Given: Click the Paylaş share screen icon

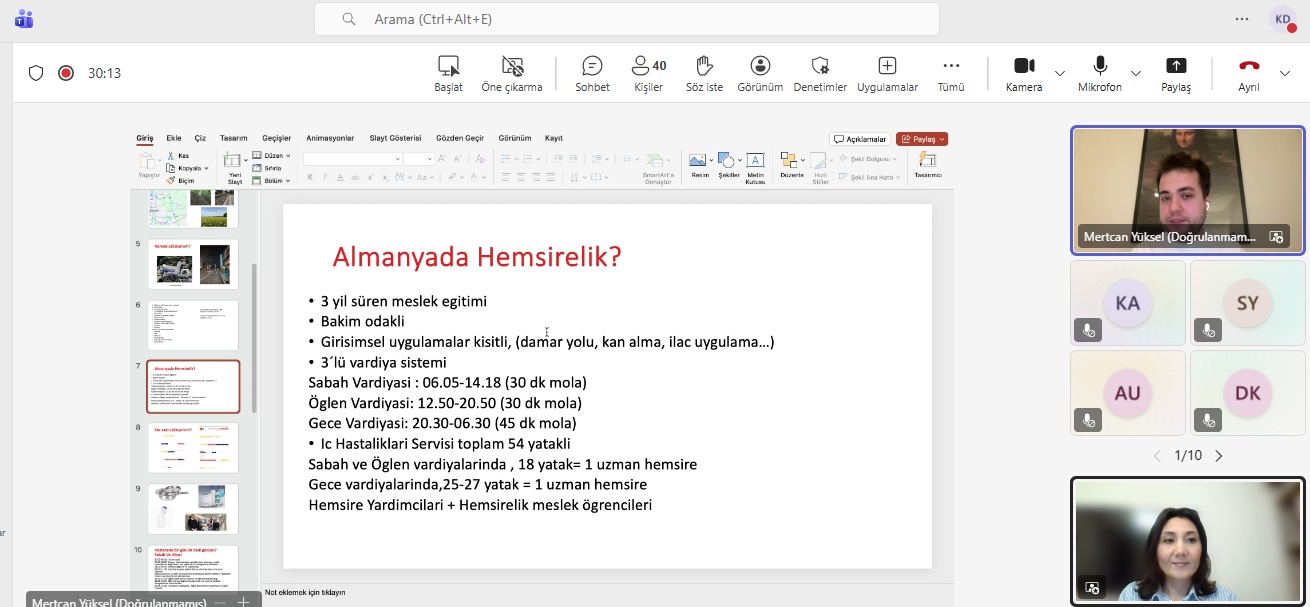Looking at the screenshot, I should pyautogui.click(x=1176, y=73).
